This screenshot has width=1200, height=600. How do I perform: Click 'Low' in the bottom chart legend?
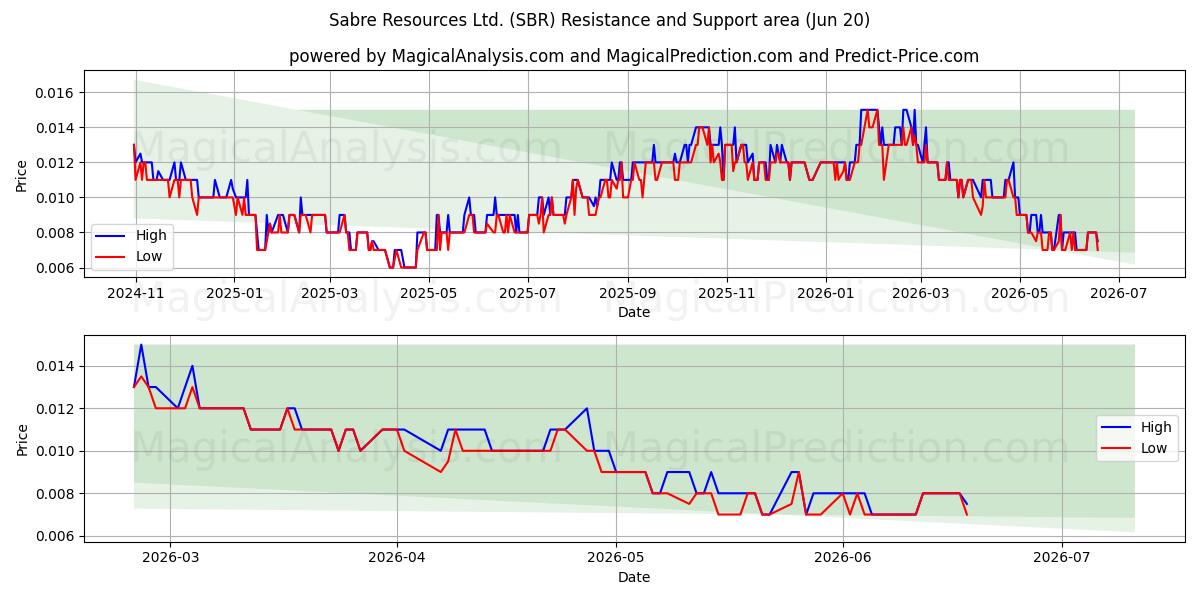point(1155,448)
